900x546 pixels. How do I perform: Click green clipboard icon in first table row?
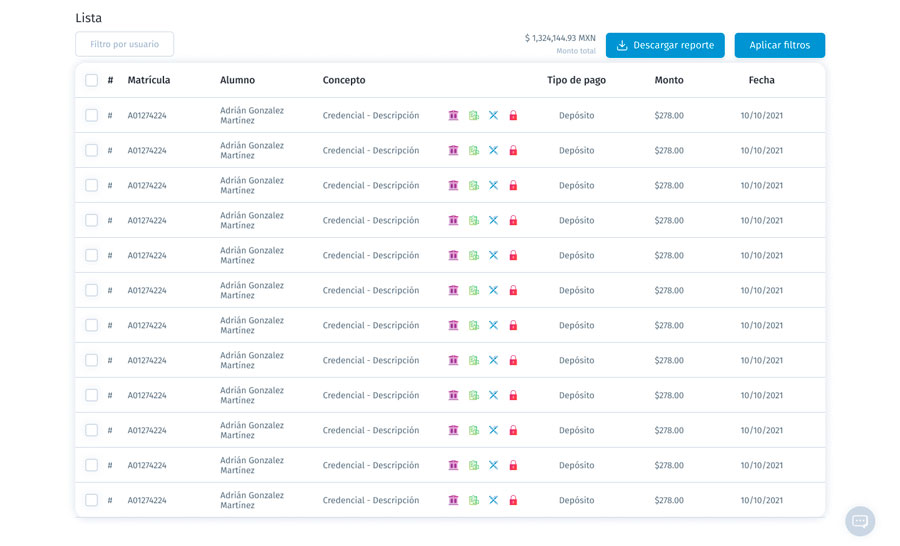[x=474, y=115]
